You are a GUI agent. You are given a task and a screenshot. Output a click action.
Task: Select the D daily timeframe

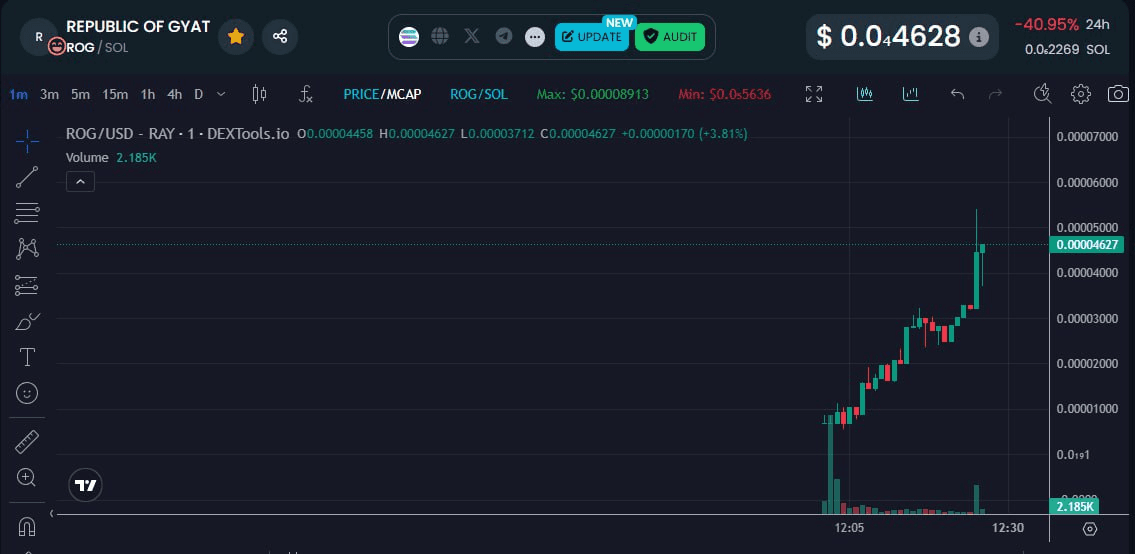[198, 94]
